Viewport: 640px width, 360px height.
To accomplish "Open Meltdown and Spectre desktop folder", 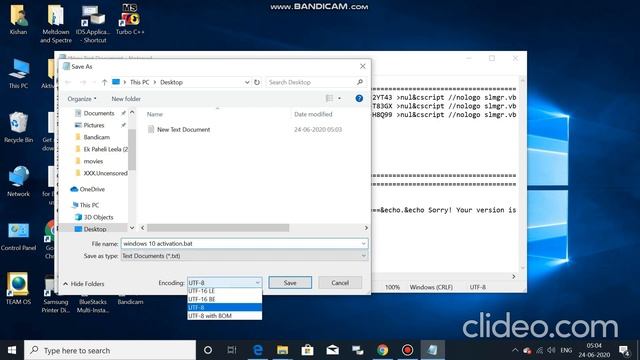I will (56, 23).
